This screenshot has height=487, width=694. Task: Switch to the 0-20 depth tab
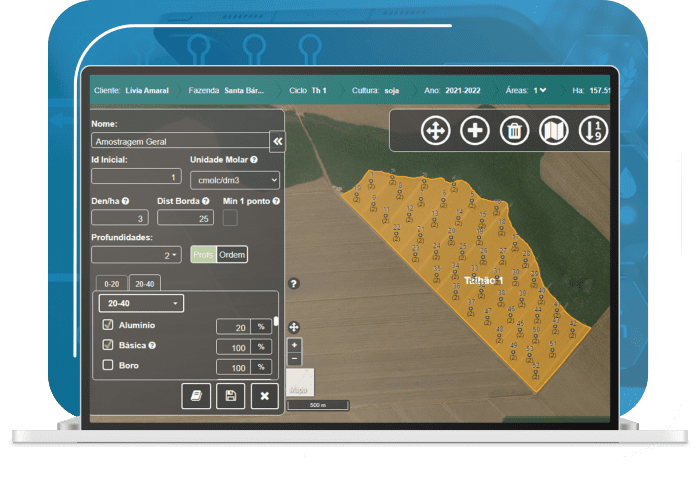tap(112, 284)
